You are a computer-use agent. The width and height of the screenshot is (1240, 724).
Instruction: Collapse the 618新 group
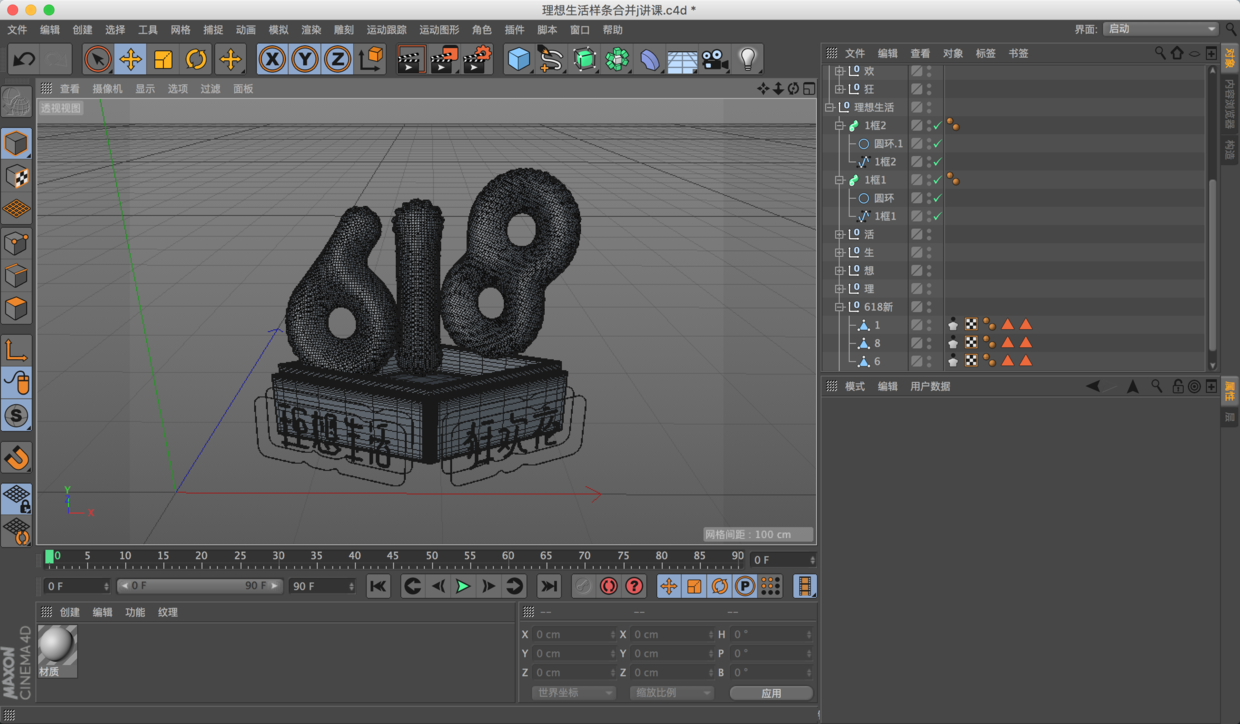(x=839, y=307)
